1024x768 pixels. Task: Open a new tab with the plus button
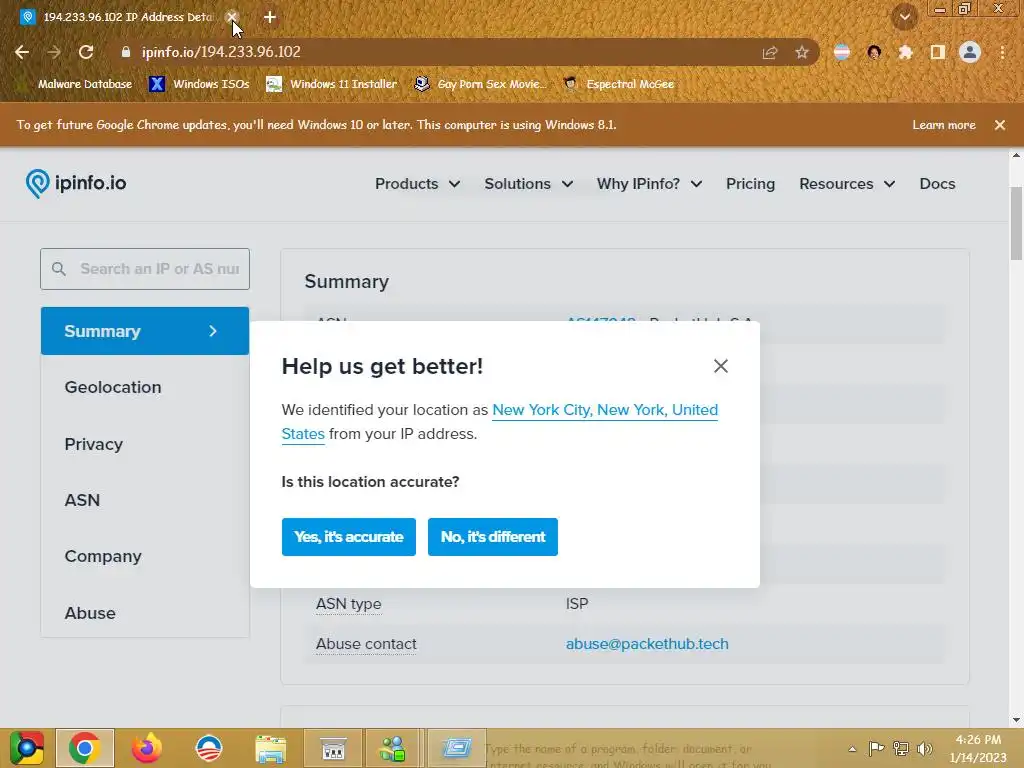[270, 17]
